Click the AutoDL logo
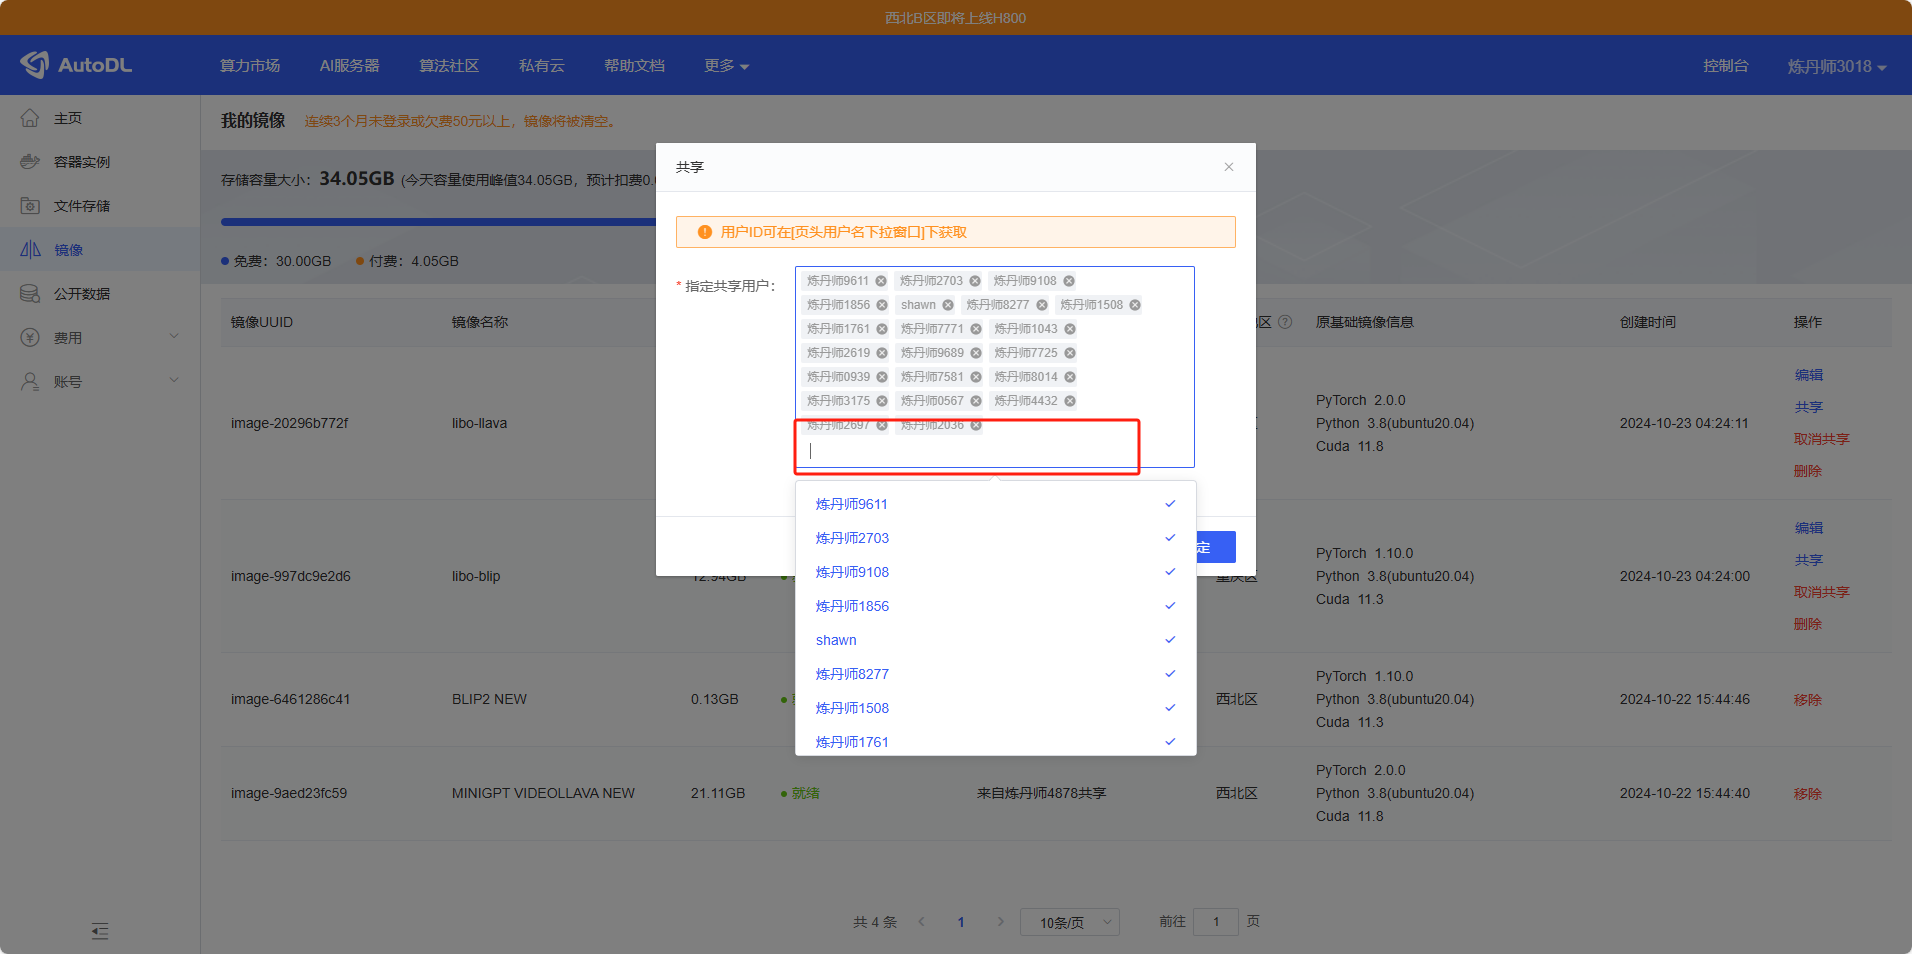 point(76,65)
